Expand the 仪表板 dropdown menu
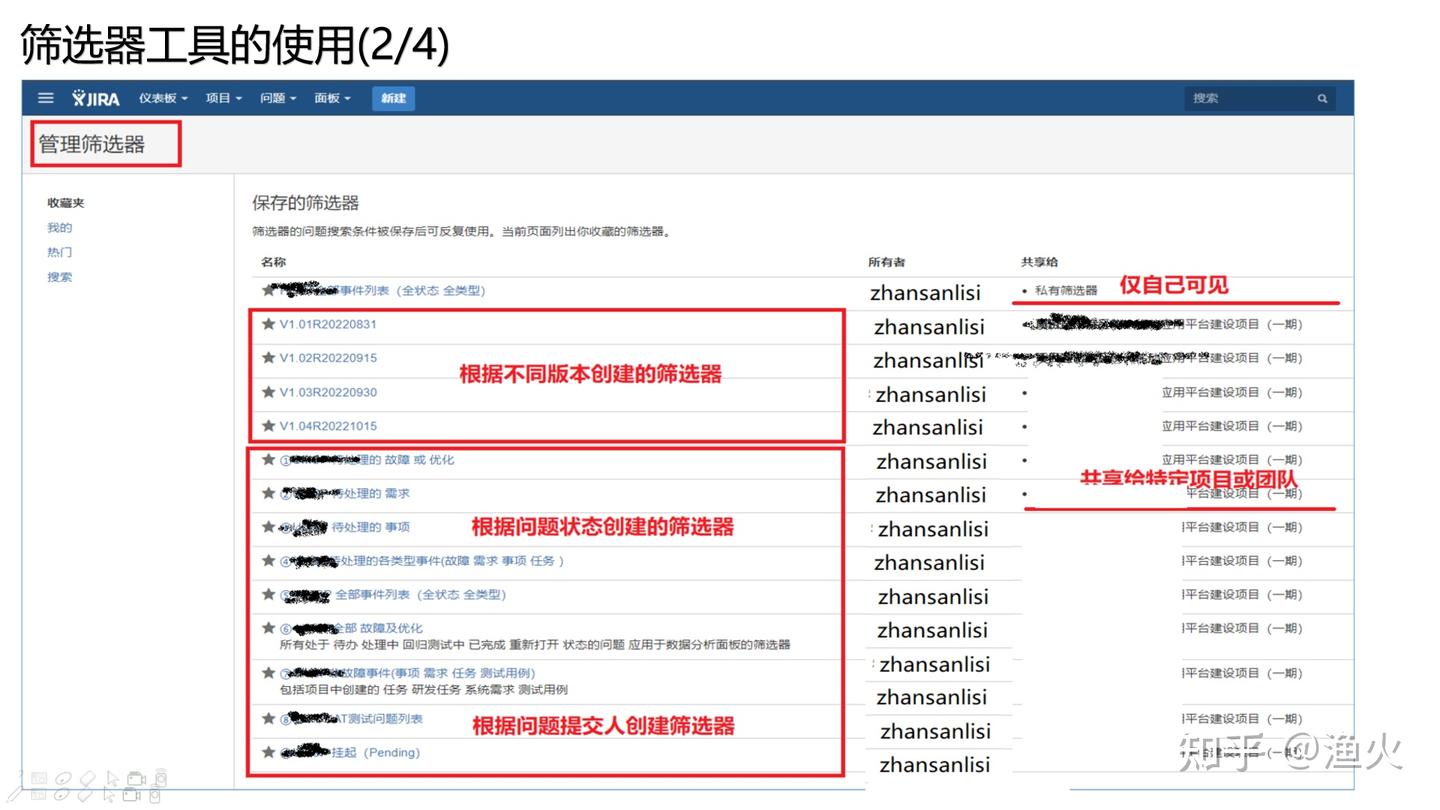Image resolution: width=1440 pixels, height=810 pixels. click(x=163, y=98)
